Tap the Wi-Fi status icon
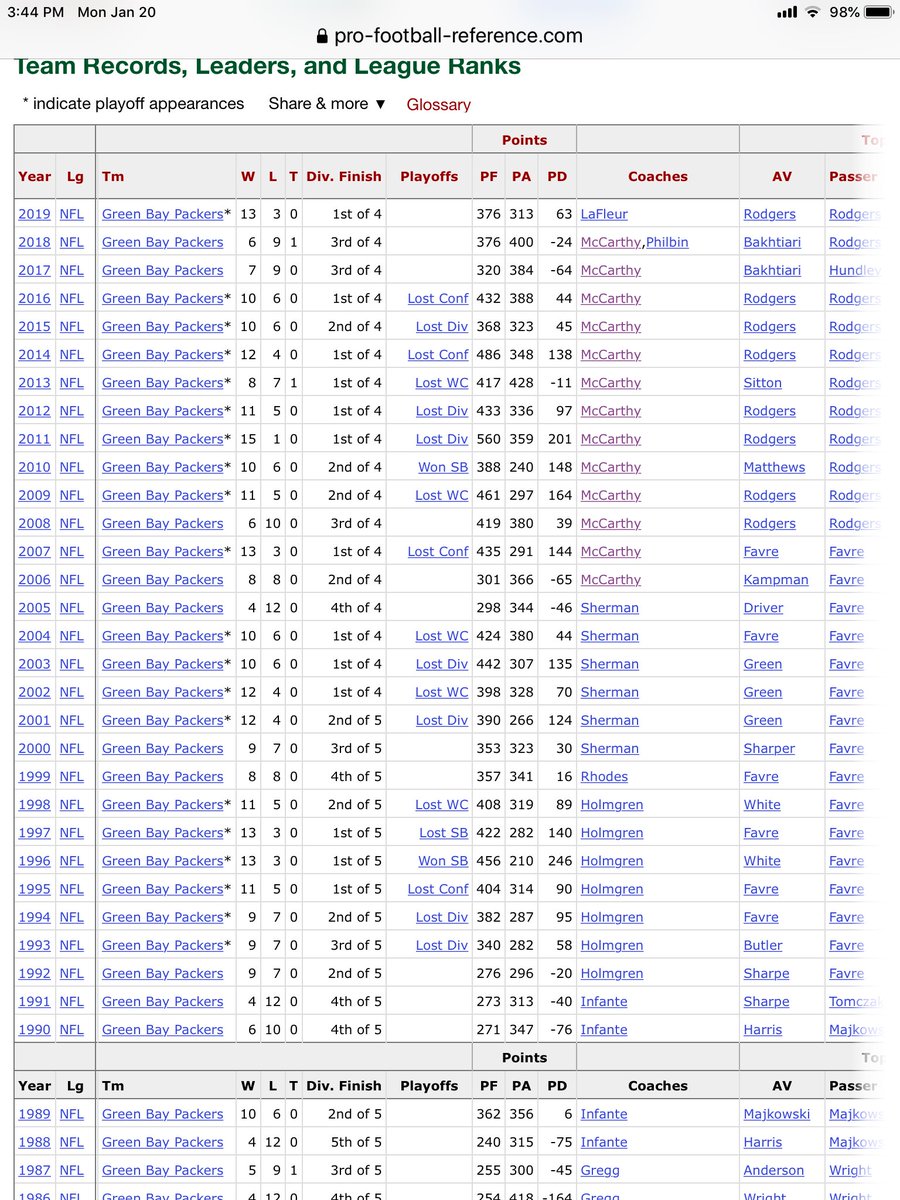900x1200 pixels. (x=812, y=12)
